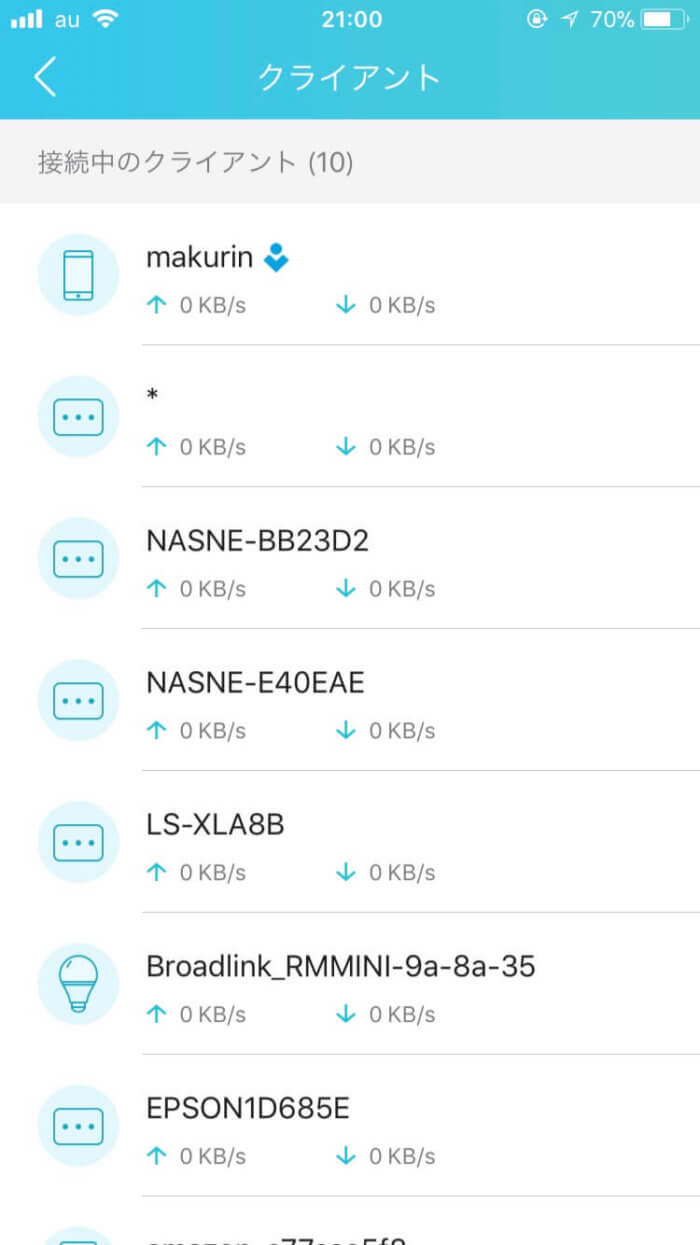Tap the phone icon beside makurin

coord(78,275)
